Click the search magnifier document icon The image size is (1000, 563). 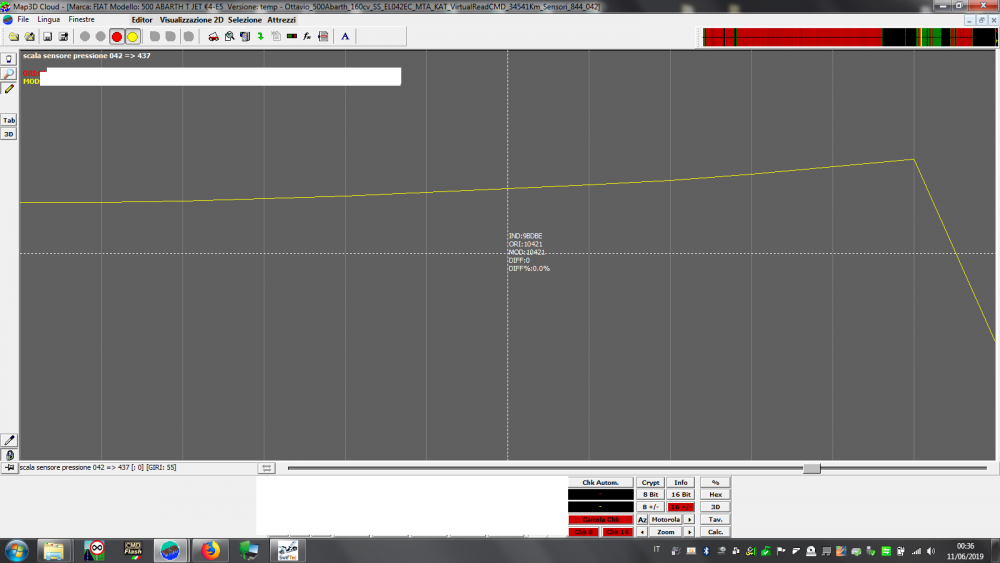click(230, 36)
